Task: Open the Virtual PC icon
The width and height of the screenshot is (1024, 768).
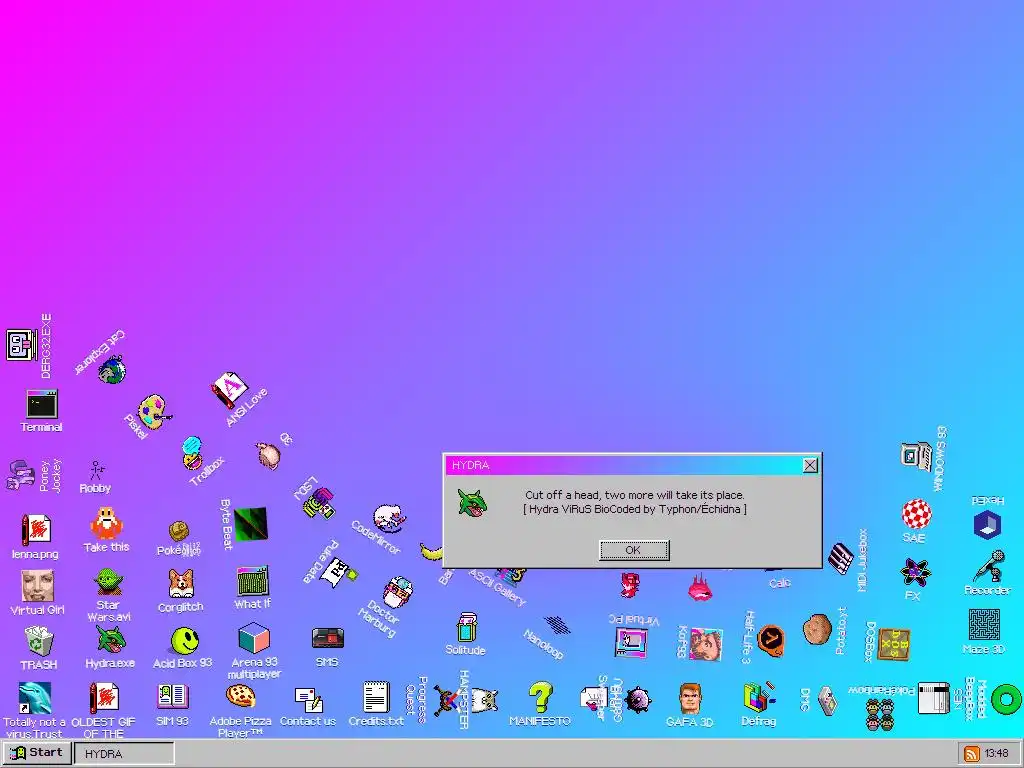Action: (x=632, y=642)
